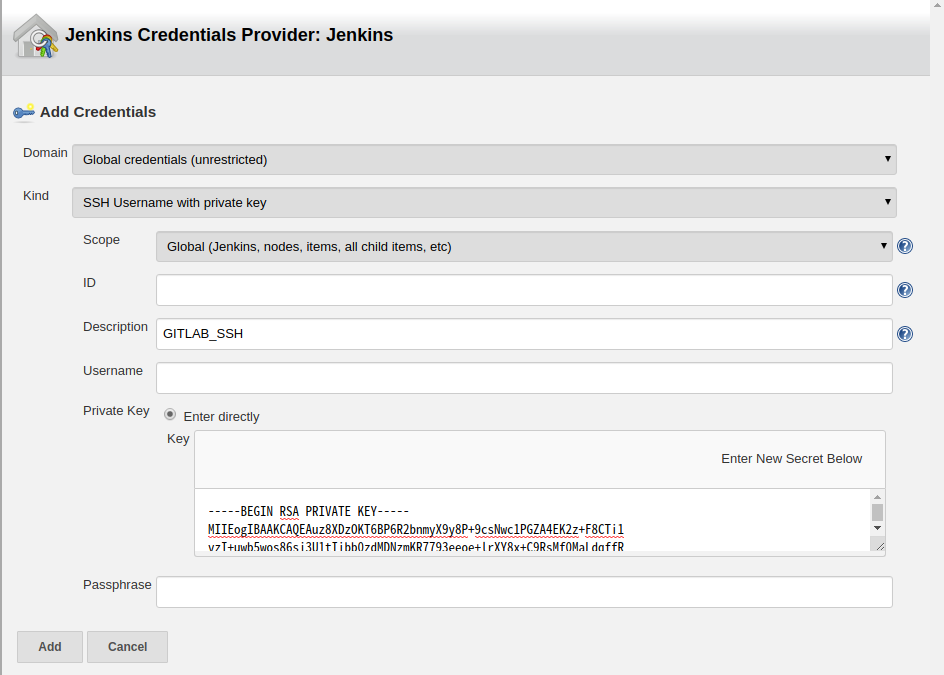The height and width of the screenshot is (675, 944).
Task: Click the Jenkins Credentials Provider: Jenkins title
Action: coord(229,35)
